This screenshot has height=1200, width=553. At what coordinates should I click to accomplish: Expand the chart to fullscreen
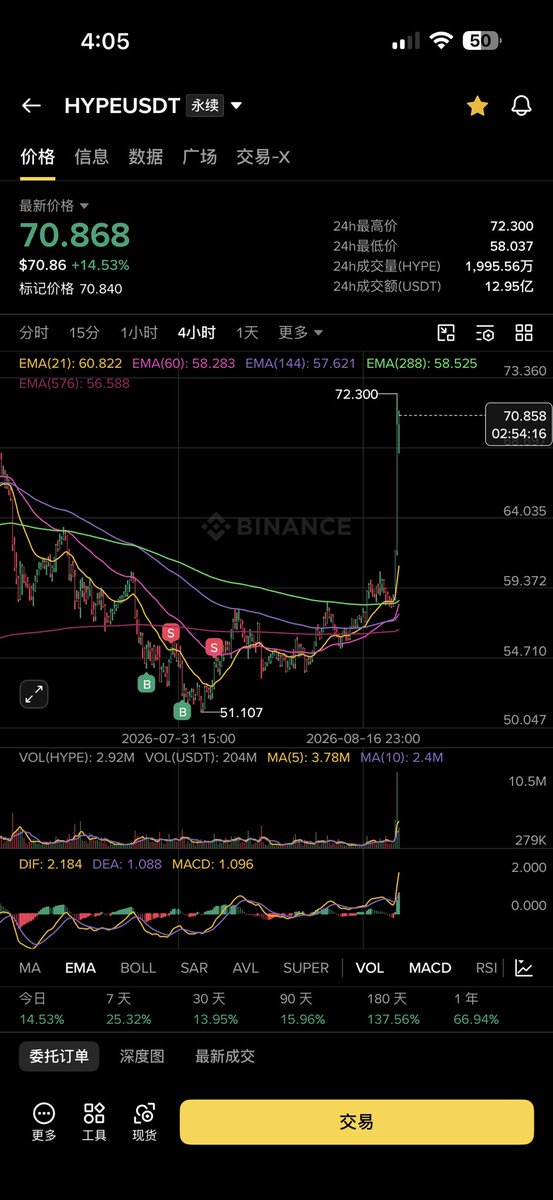pyautogui.click(x=34, y=694)
